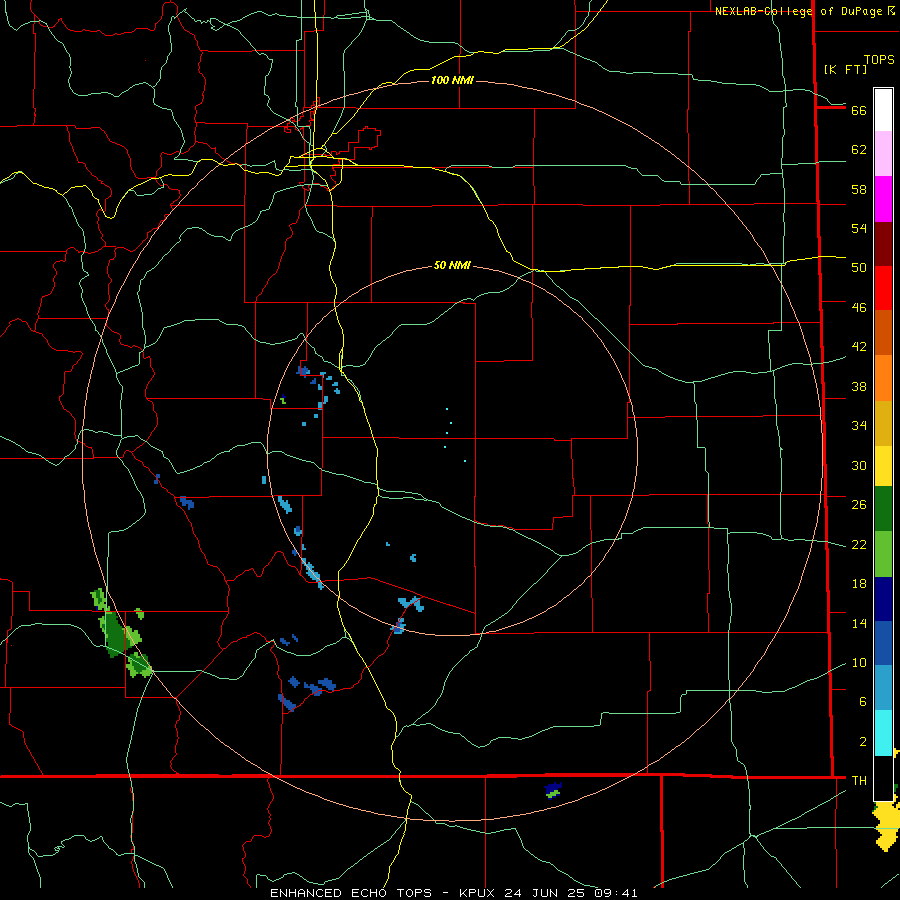Screen dimensions: 900x900
Task: Click the 50 NMI range ring label
Action: click(x=452, y=265)
